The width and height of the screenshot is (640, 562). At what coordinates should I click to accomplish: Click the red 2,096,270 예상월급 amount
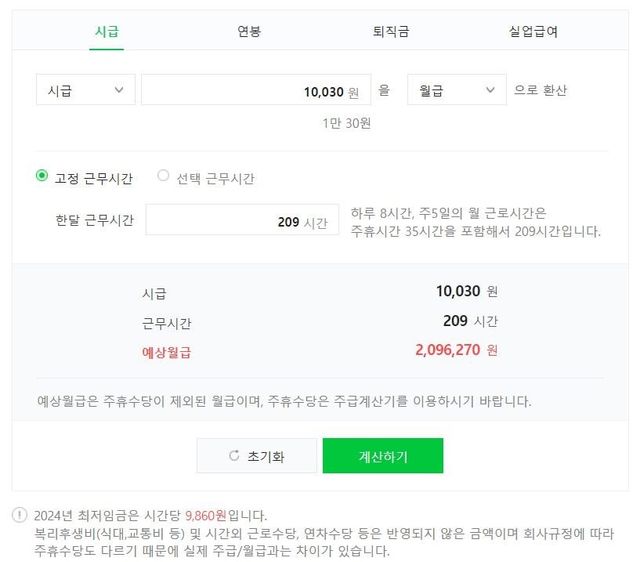[447, 350]
